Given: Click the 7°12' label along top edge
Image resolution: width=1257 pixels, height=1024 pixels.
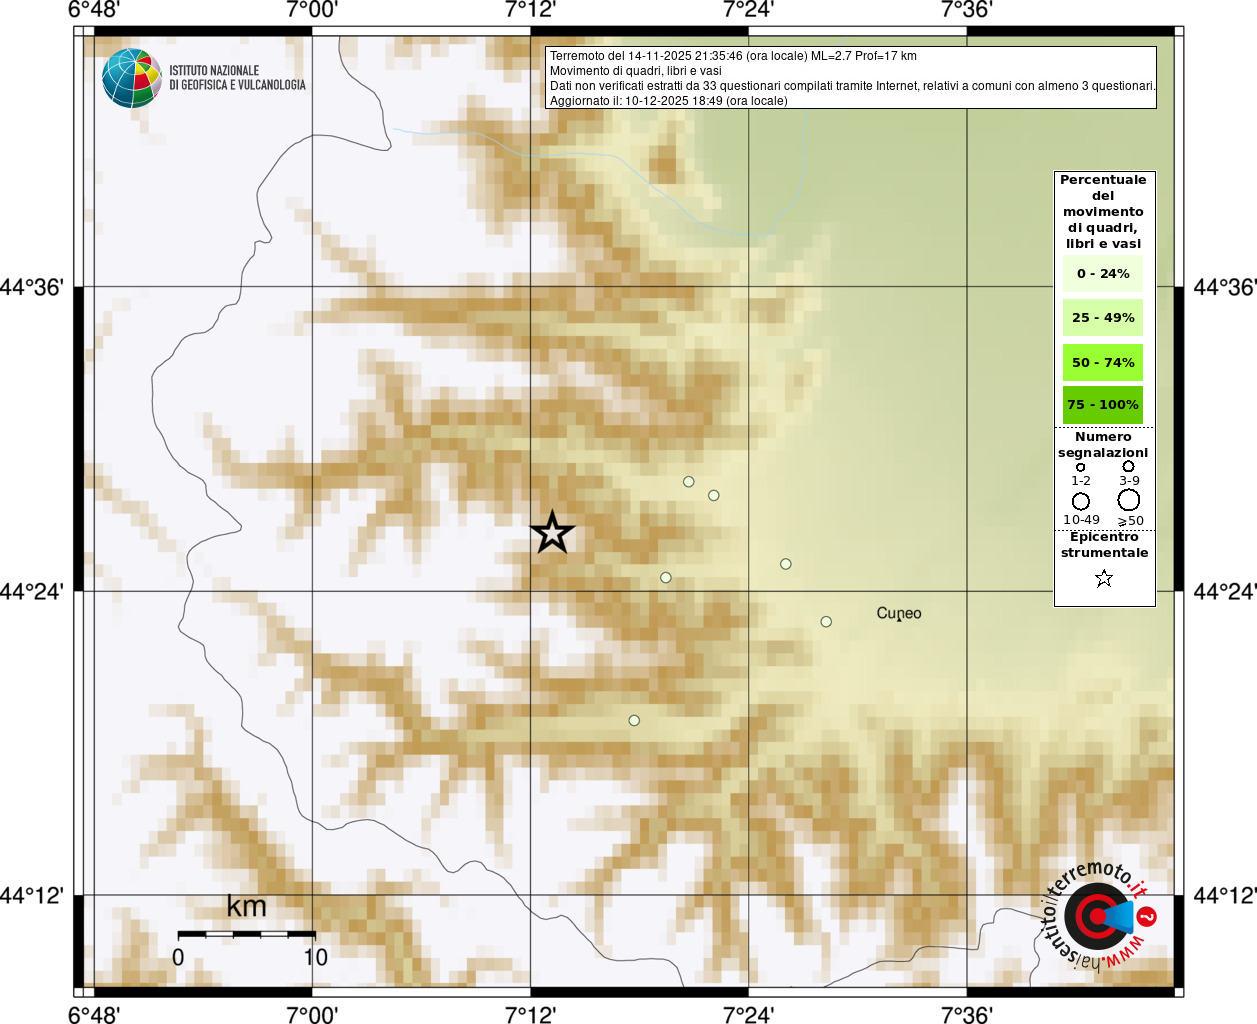Looking at the screenshot, I should click(530, 10).
